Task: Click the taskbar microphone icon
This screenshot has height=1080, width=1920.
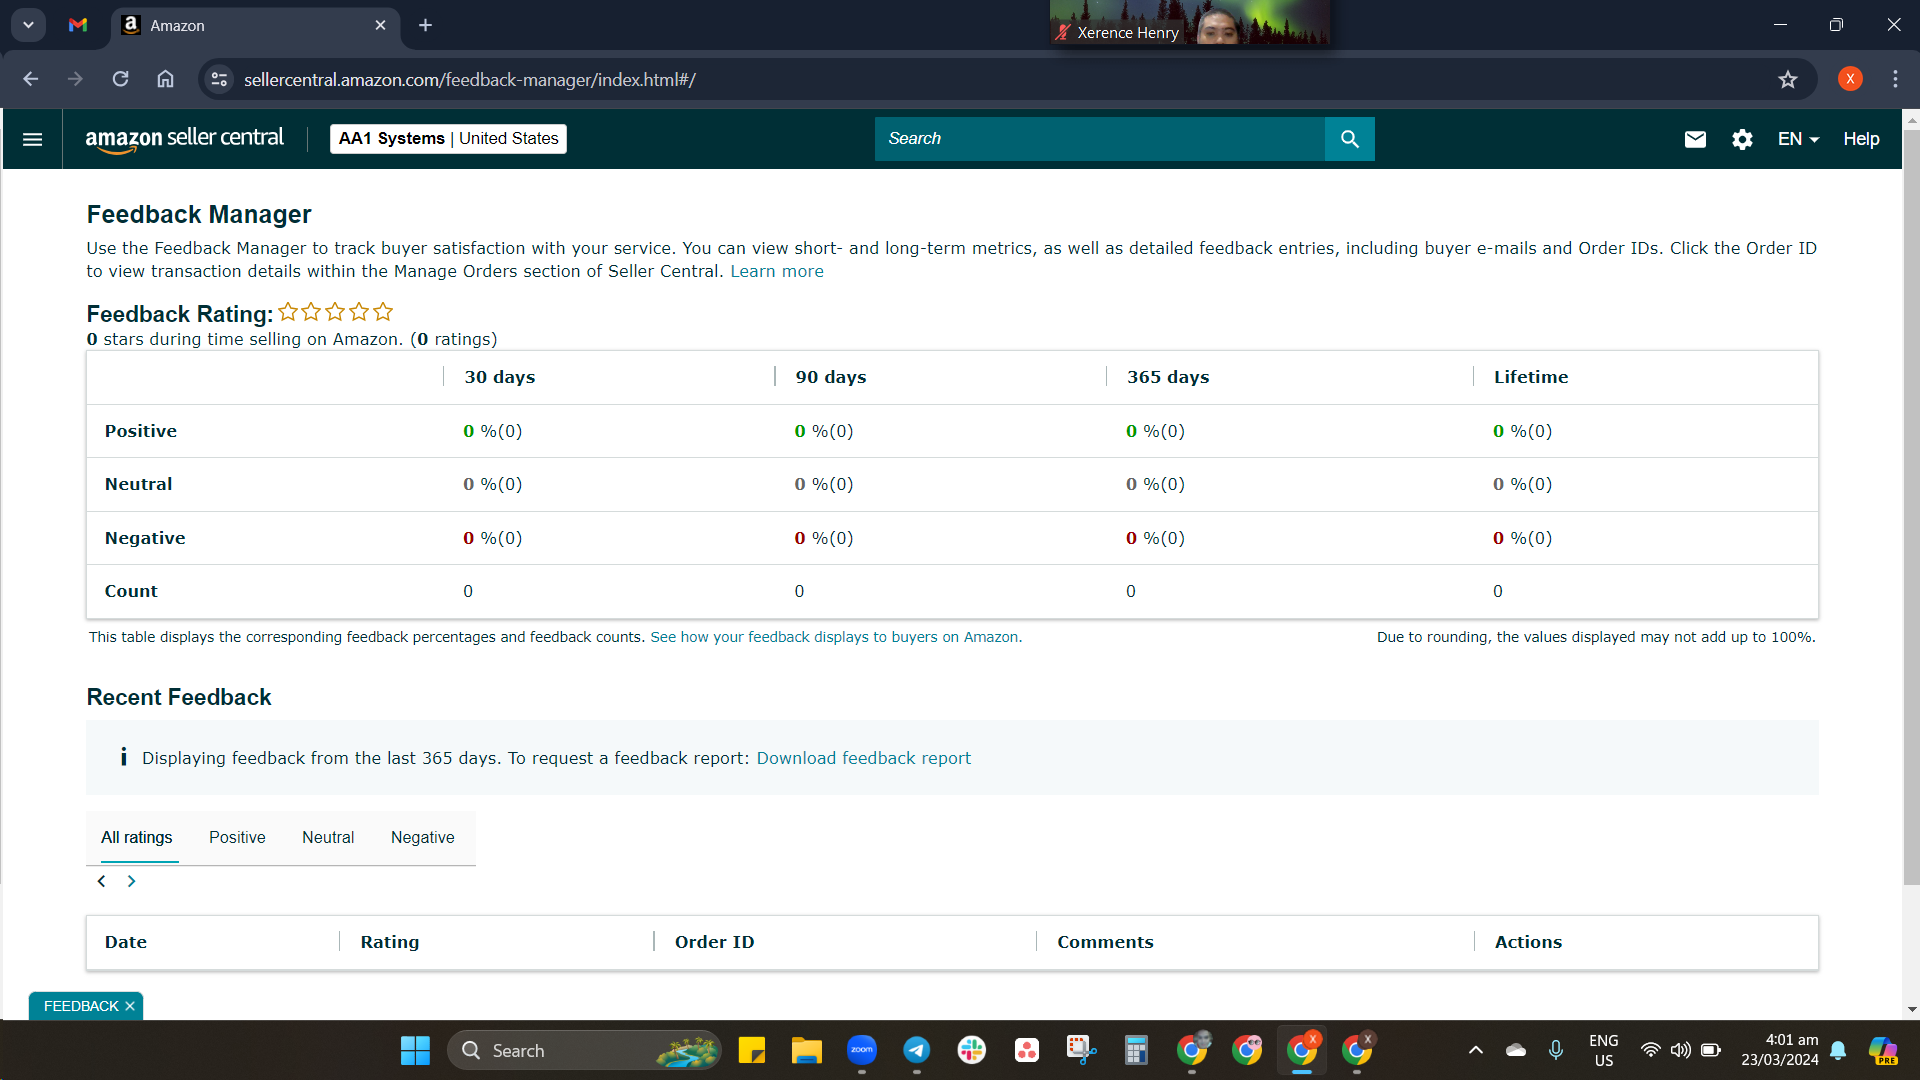Action: point(1556,1050)
